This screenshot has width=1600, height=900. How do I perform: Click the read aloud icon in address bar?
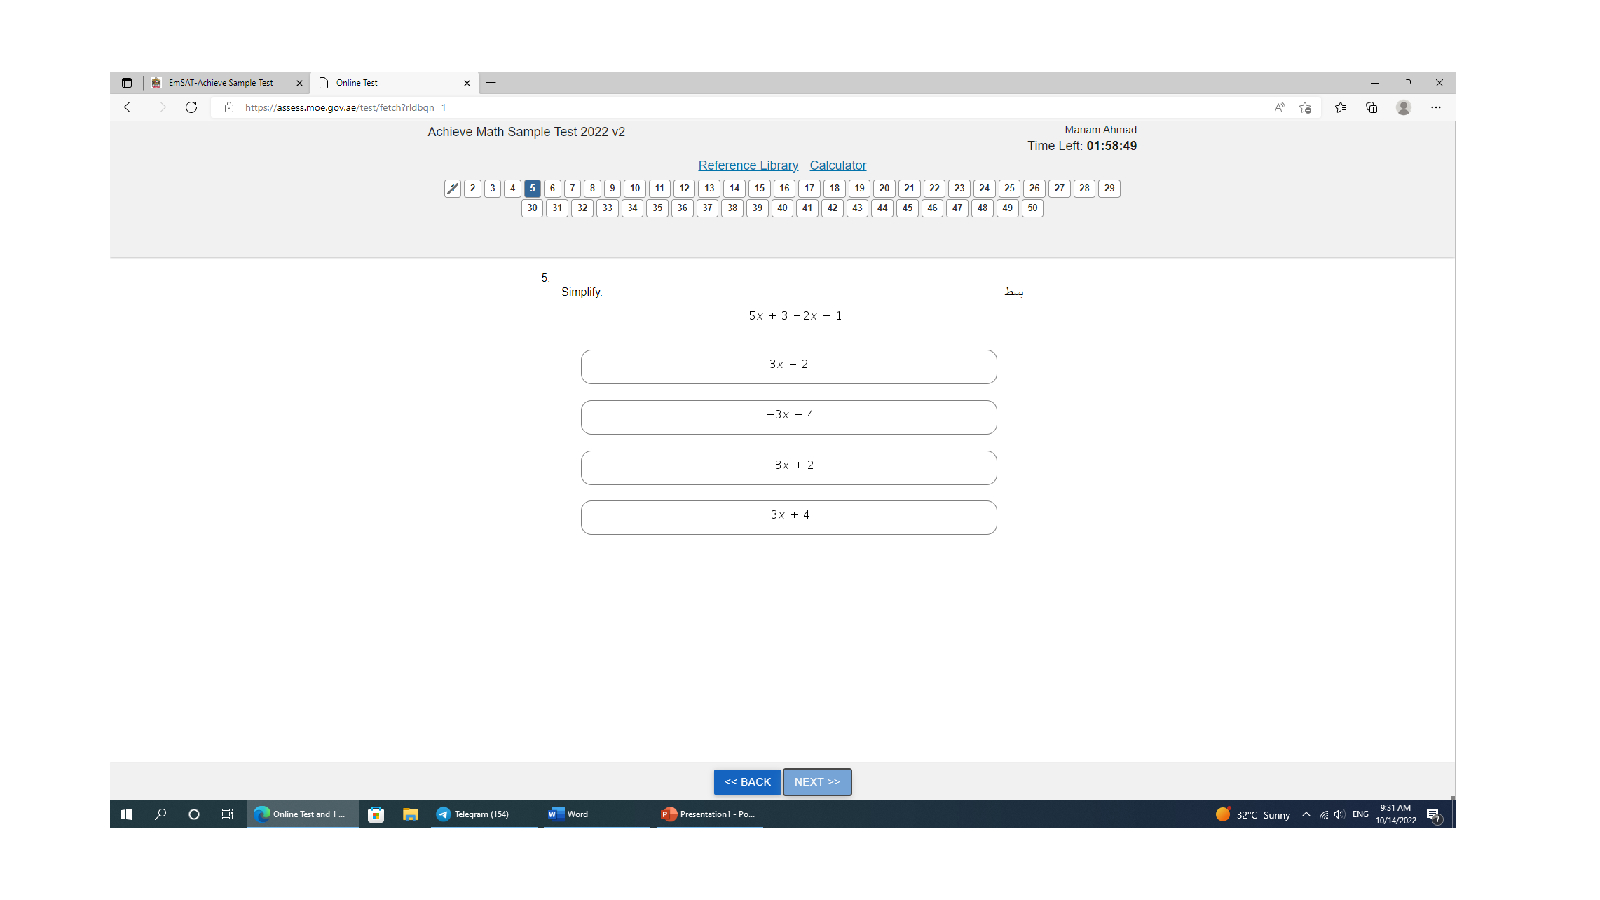click(x=1279, y=107)
